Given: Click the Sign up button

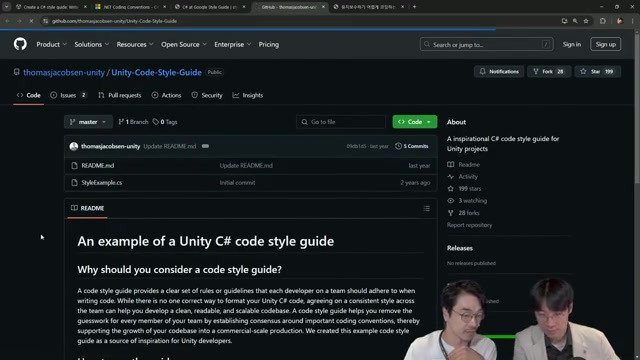Looking at the screenshot, I should pyautogui.click(x=605, y=44).
